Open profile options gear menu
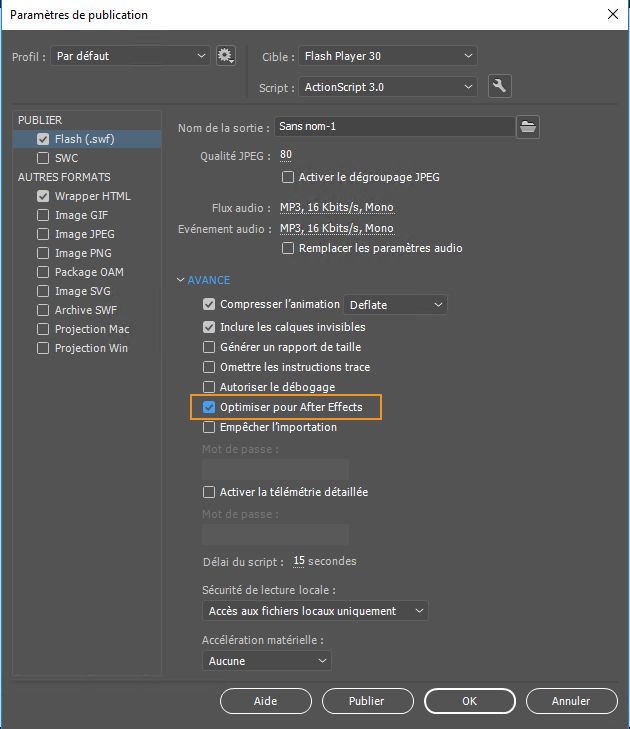 (225, 56)
